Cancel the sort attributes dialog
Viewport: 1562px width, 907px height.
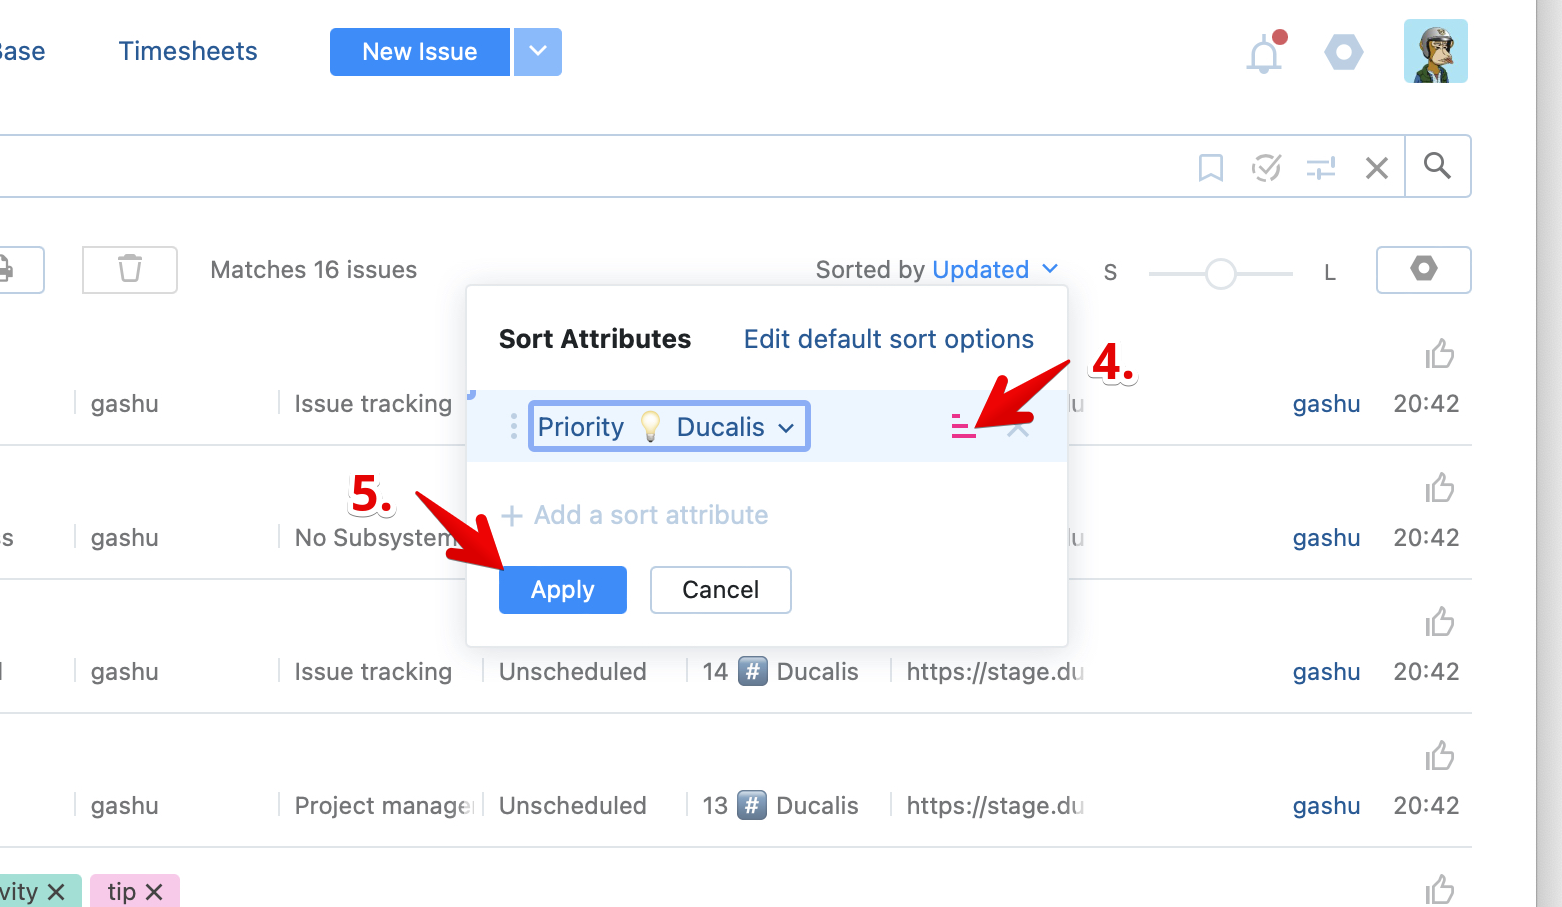720,590
